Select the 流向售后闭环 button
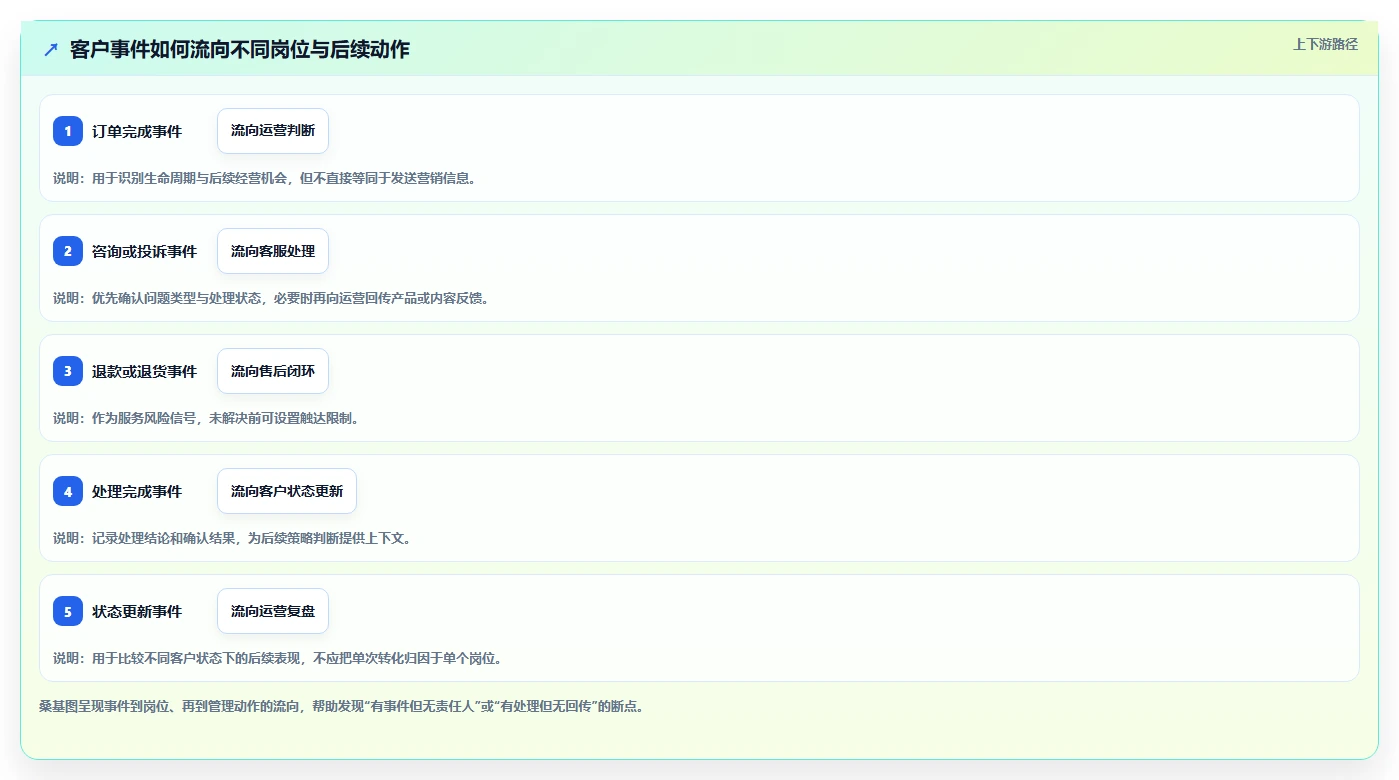 pos(273,371)
